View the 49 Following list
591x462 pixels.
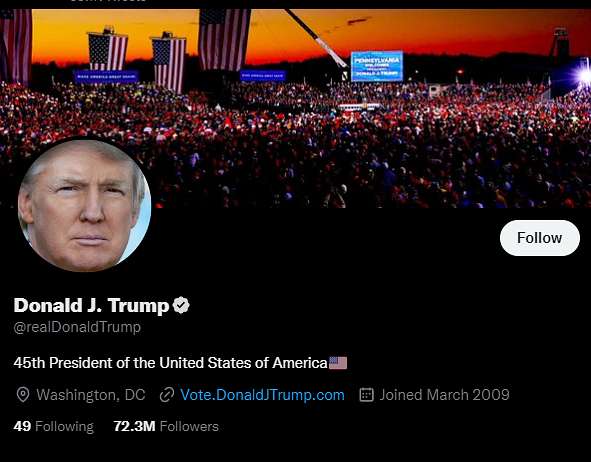54,426
